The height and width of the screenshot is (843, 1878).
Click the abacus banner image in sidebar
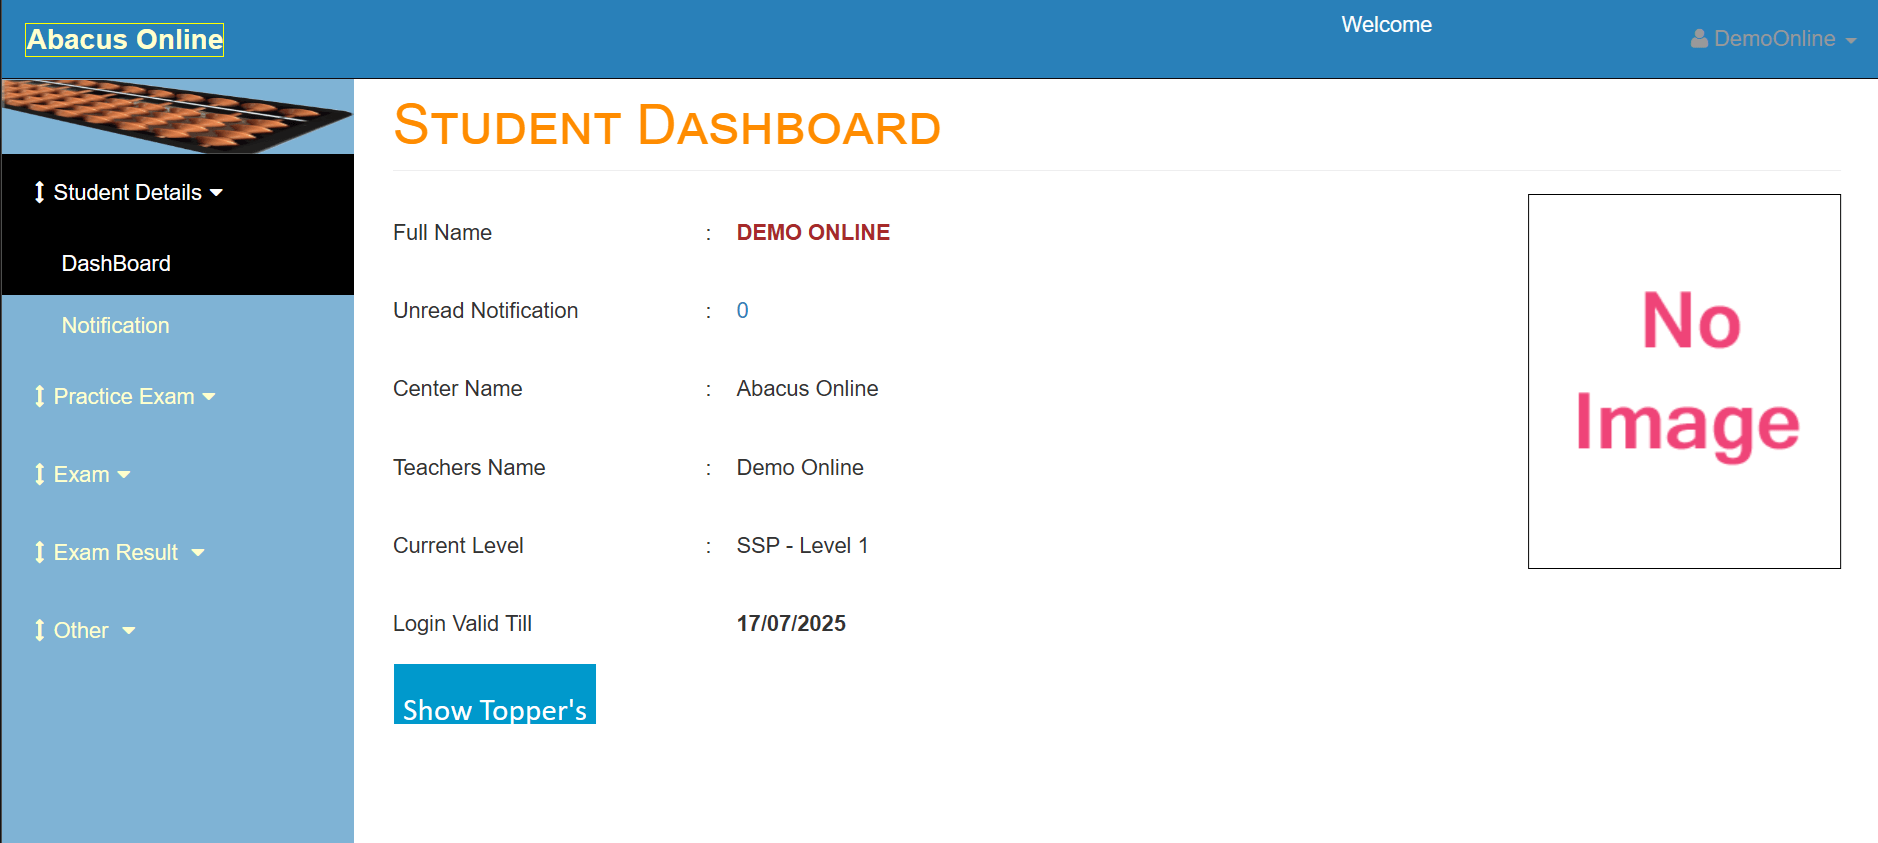pyautogui.click(x=177, y=116)
